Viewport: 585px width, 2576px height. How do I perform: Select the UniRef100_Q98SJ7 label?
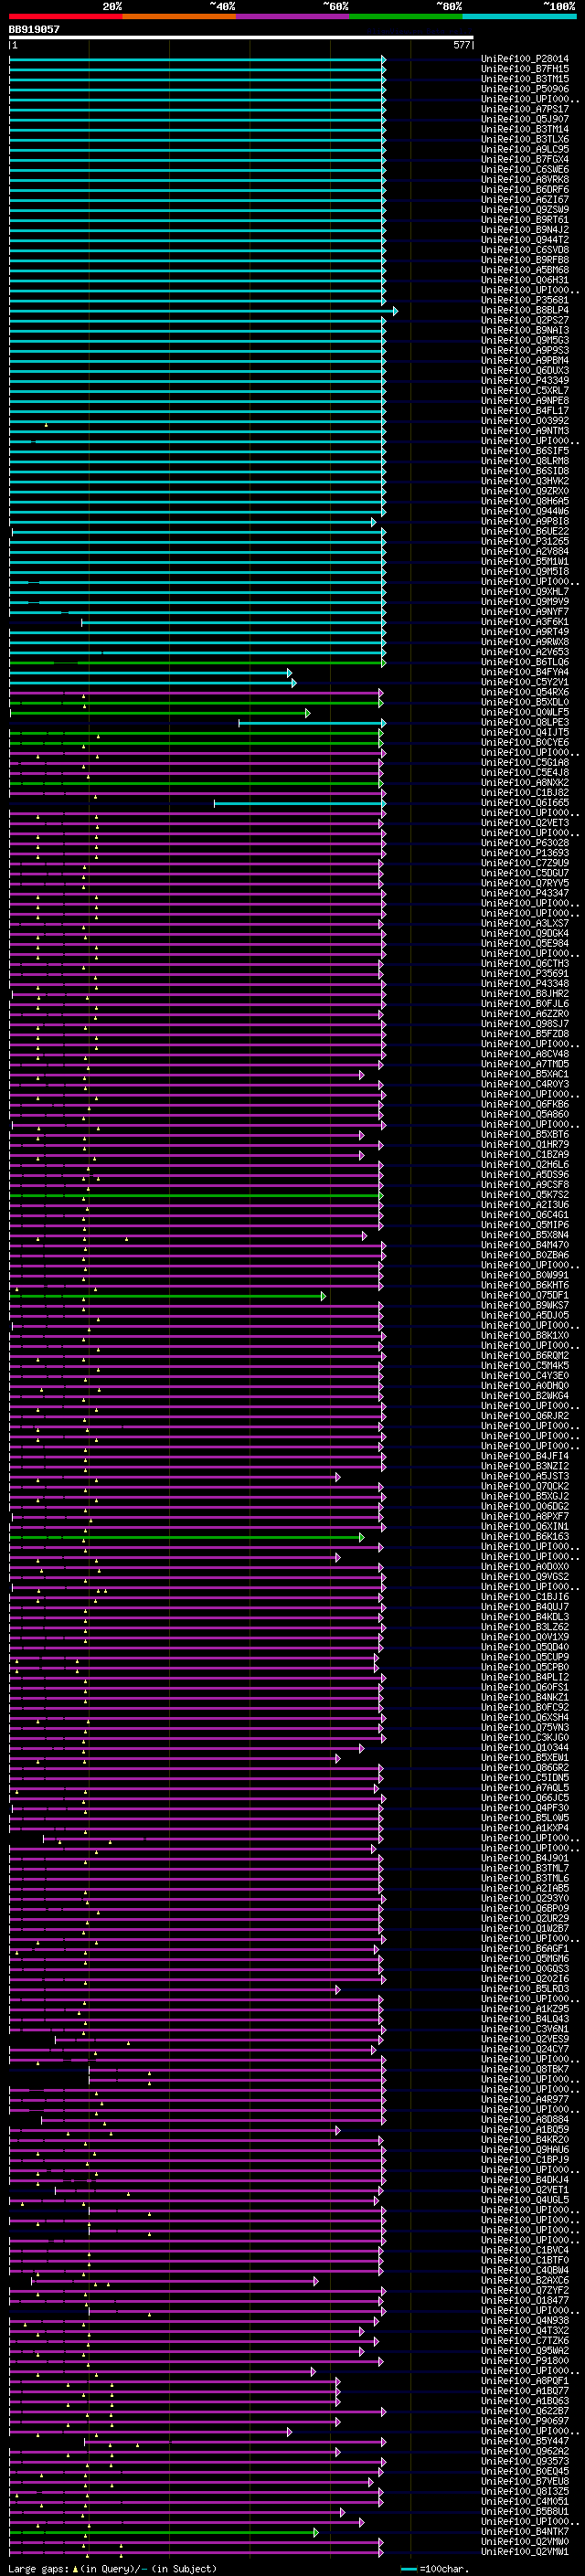(525, 1024)
